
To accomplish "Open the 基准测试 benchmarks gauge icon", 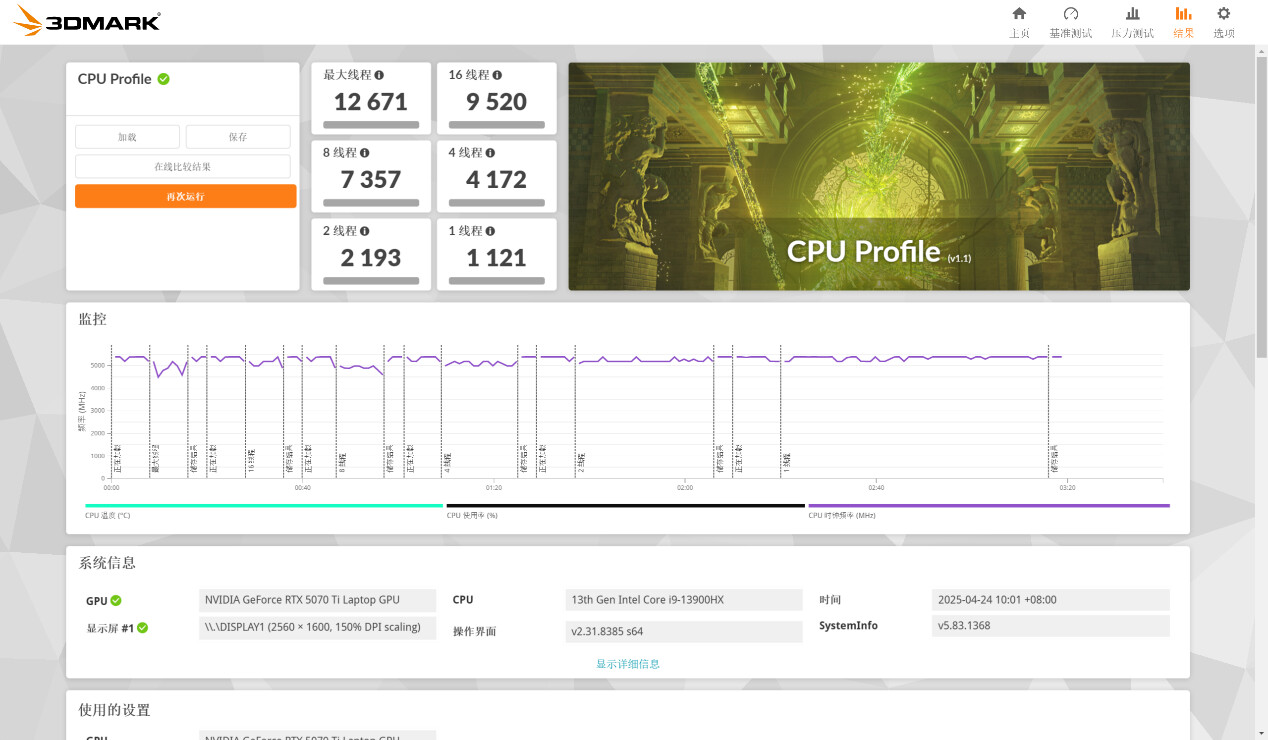I will tap(1071, 14).
